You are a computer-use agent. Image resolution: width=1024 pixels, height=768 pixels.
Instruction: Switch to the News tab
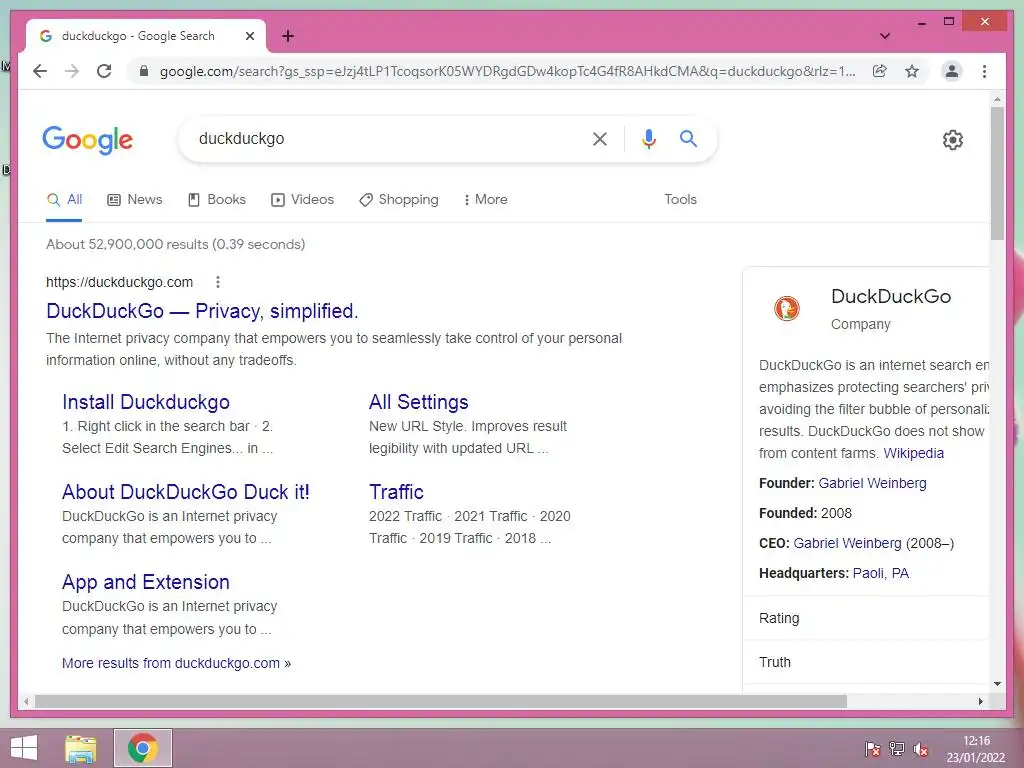[x=135, y=199]
